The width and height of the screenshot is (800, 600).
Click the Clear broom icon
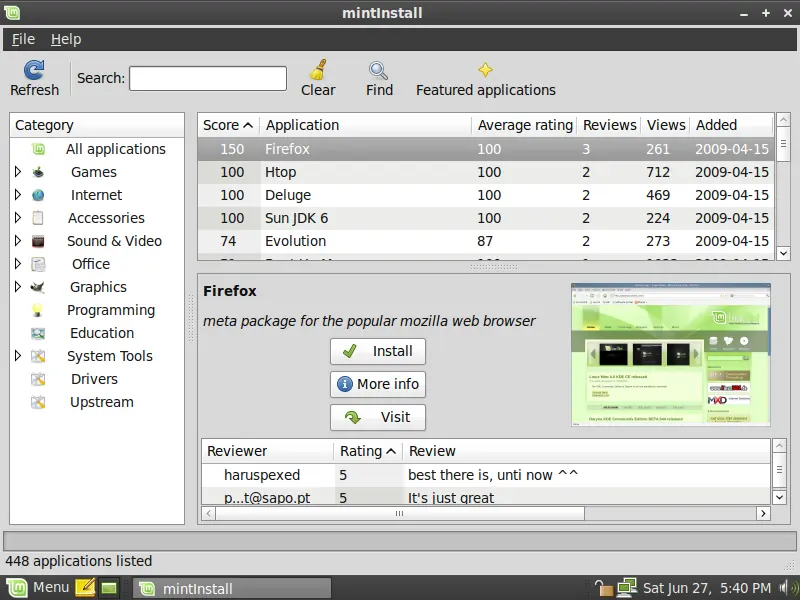318,69
